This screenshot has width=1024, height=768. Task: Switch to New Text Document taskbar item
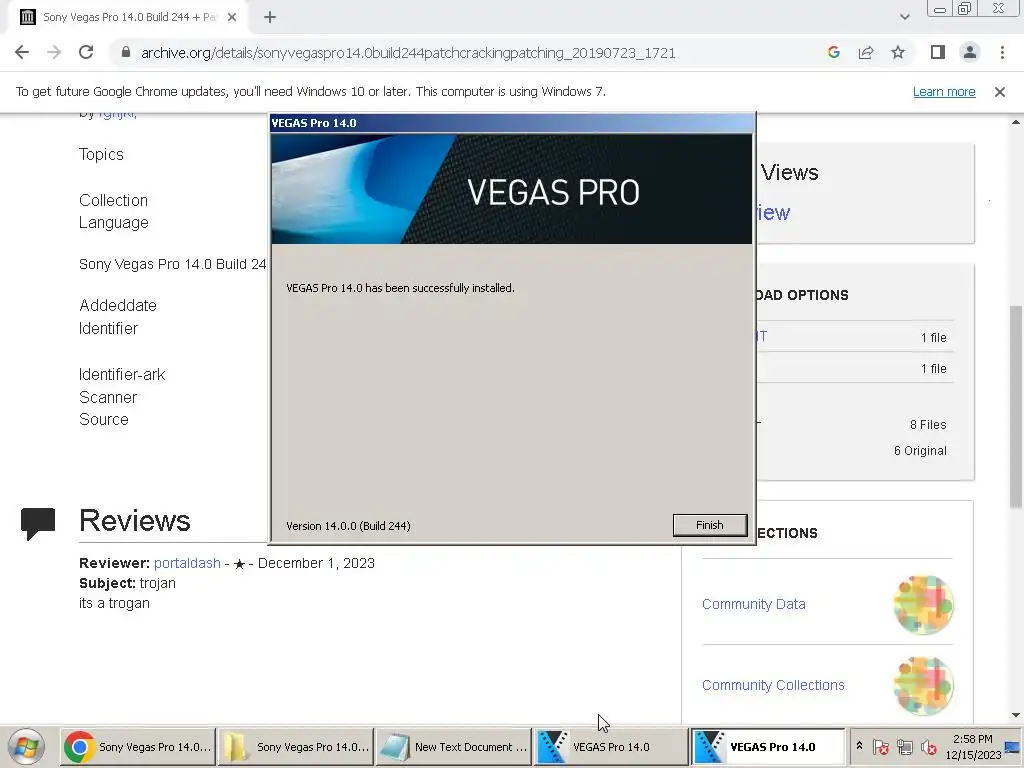click(454, 746)
